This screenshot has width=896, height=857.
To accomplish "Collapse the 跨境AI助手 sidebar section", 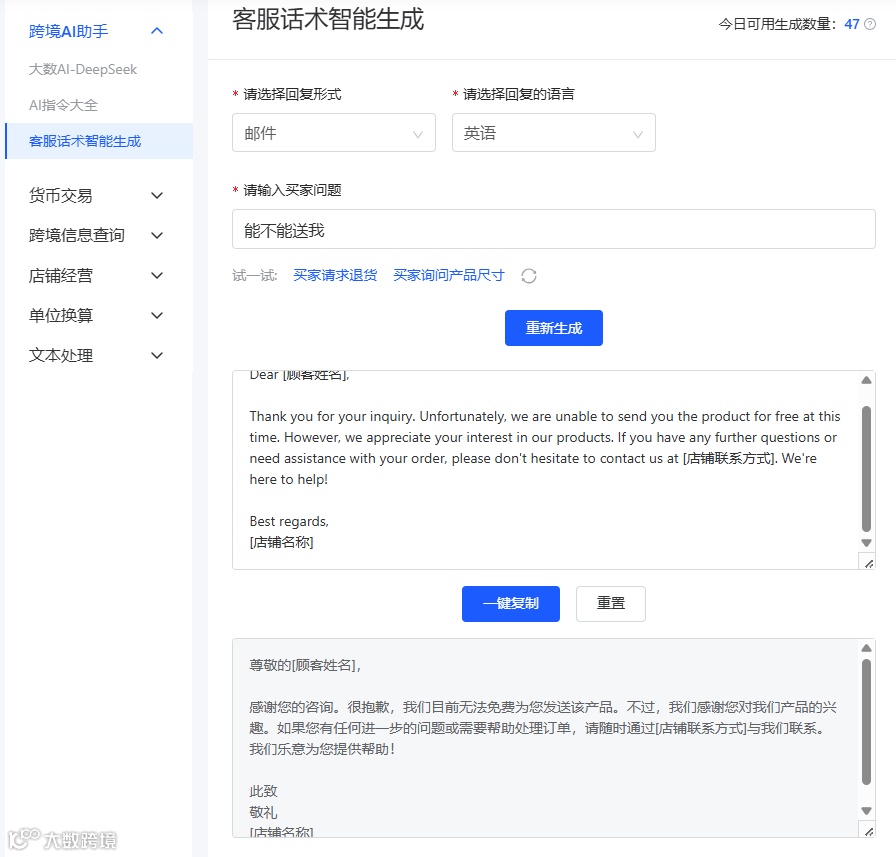I will click(x=157, y=31).
